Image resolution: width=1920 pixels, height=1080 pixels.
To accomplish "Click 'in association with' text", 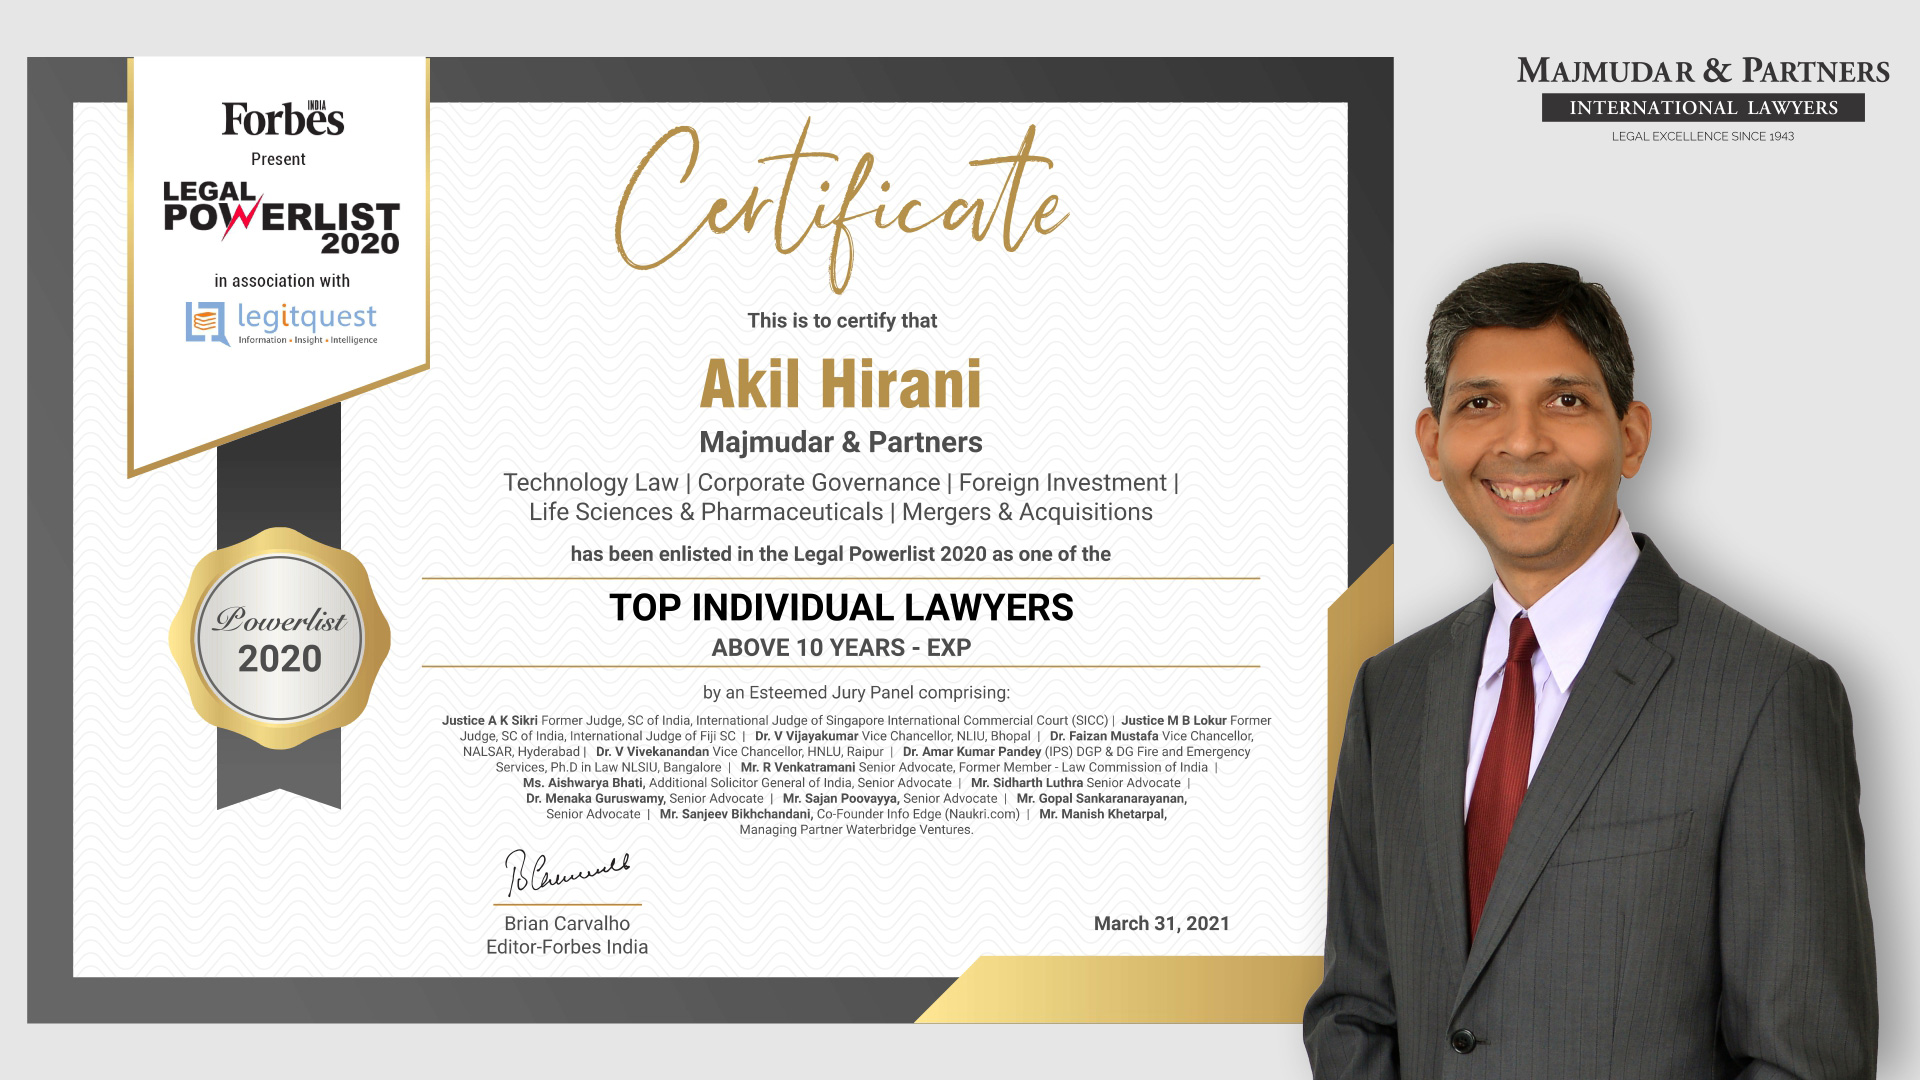I will point(282,281).
